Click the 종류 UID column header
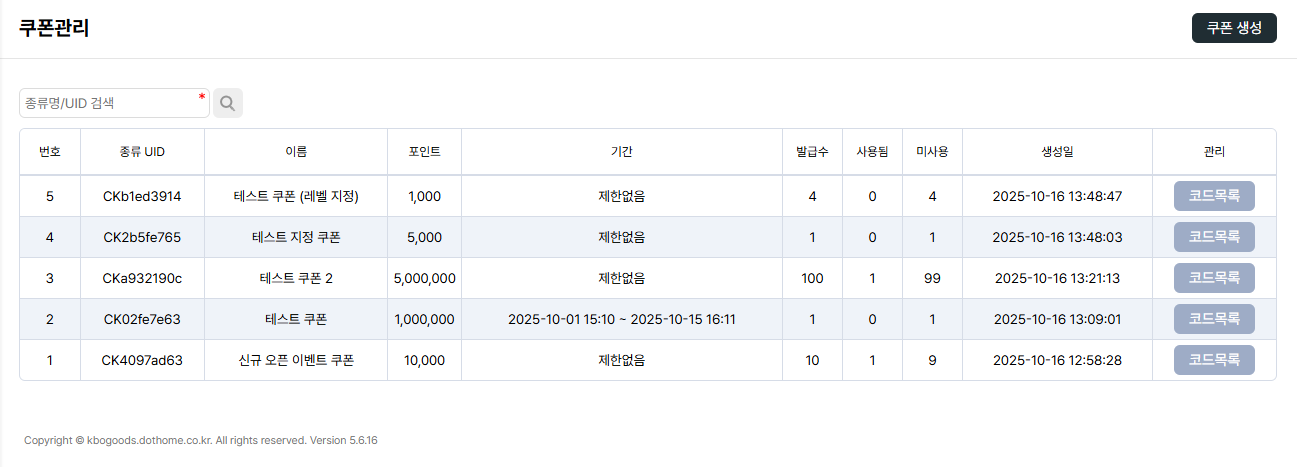The width and height of the screenshot is (1297, 467). point(142,152)
